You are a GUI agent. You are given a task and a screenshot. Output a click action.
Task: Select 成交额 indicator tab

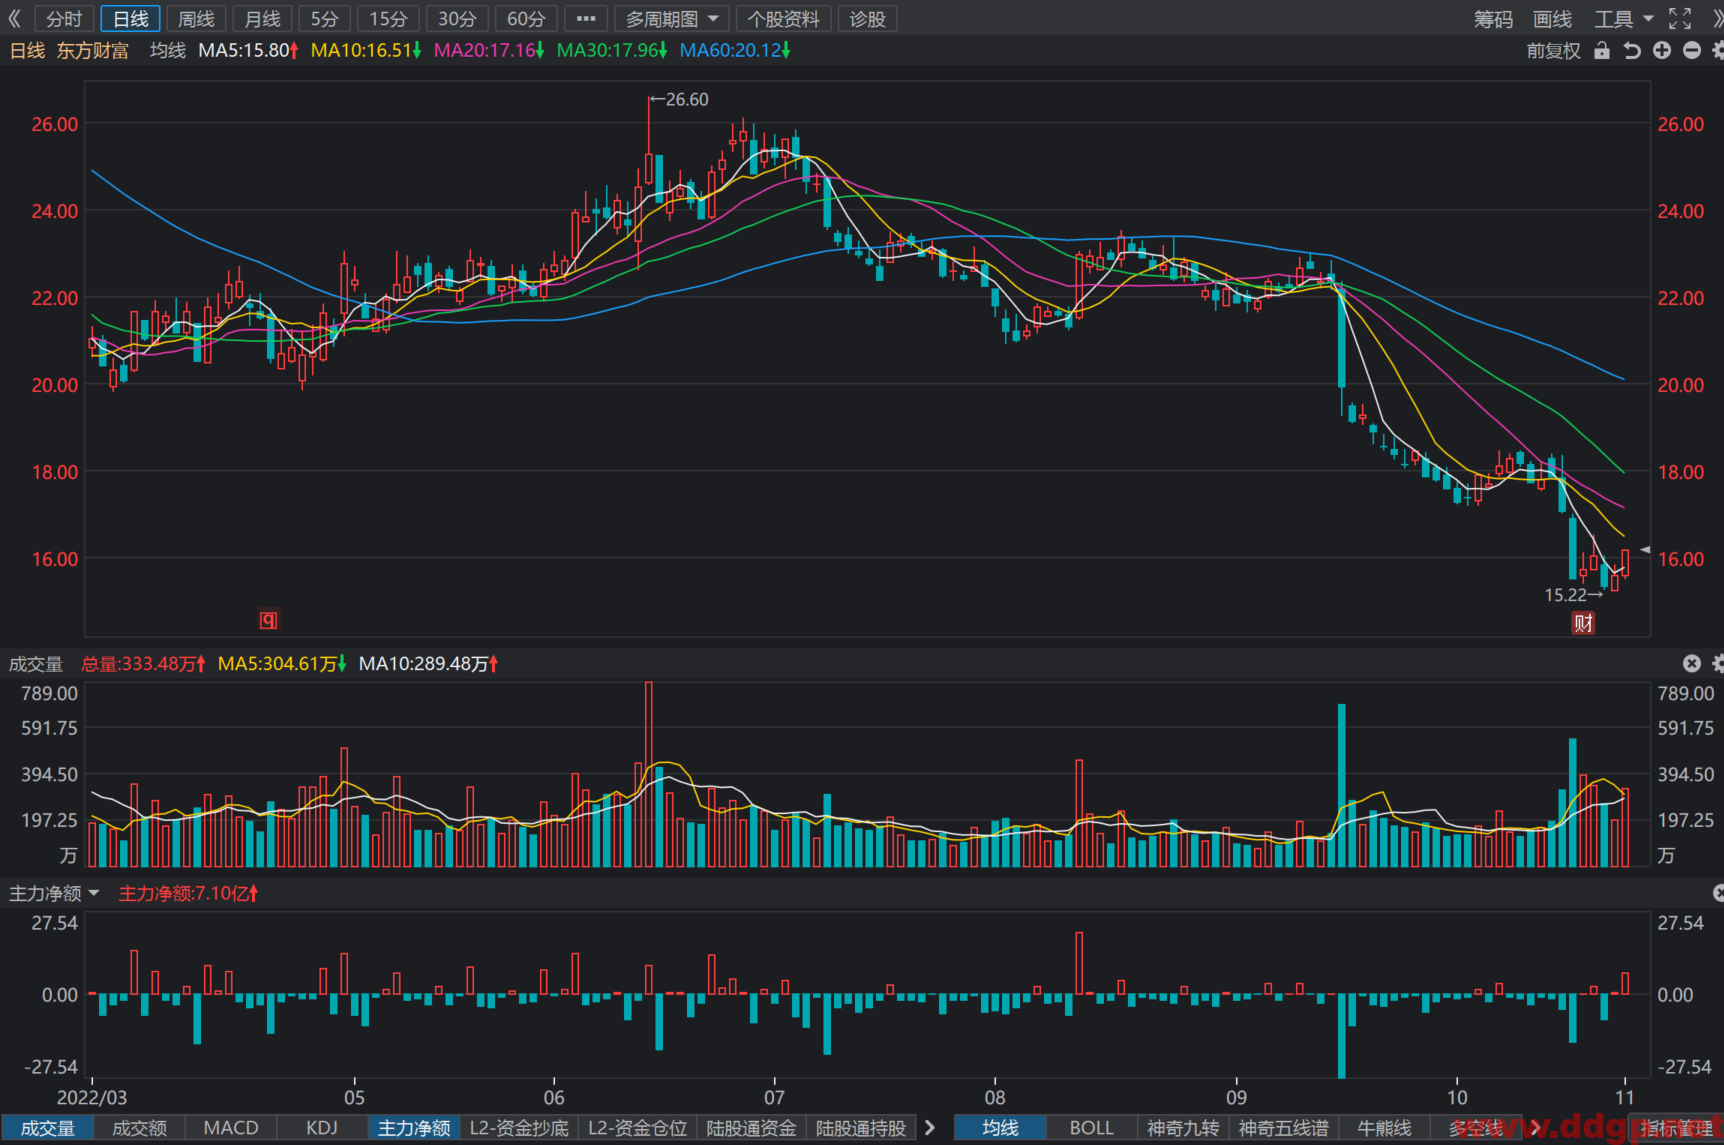139,1128
